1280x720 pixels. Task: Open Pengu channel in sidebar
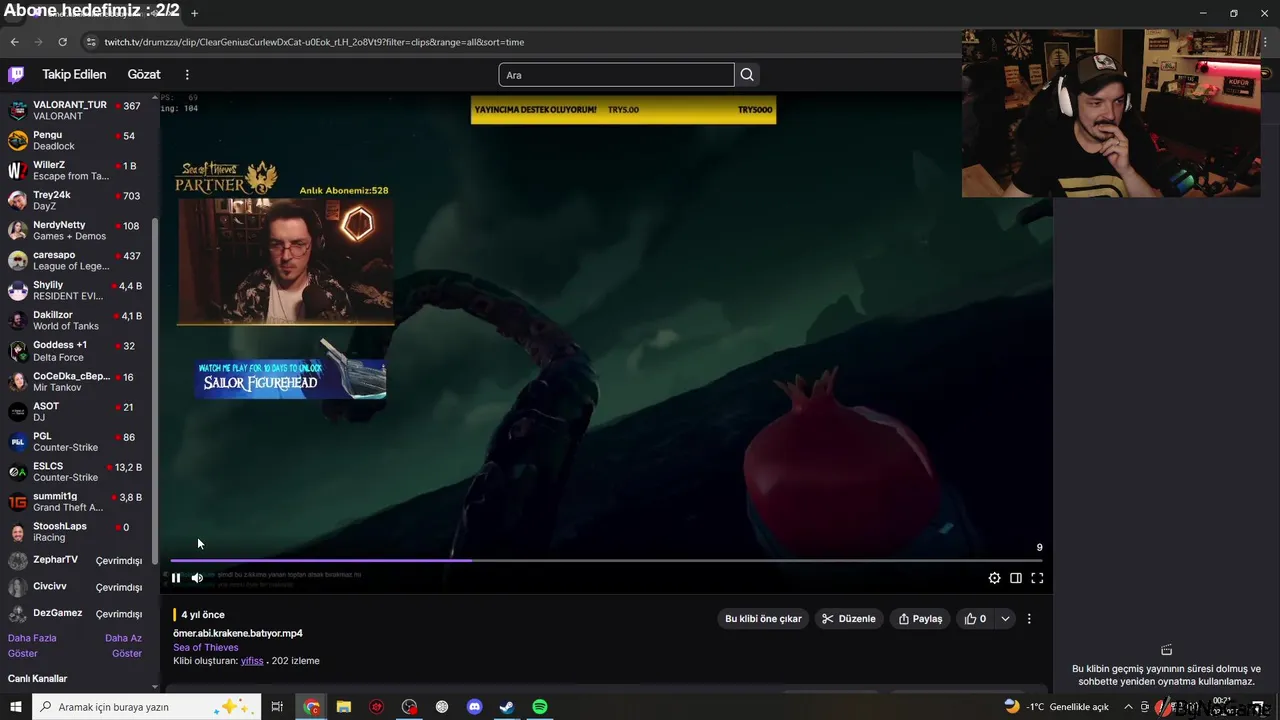coord(78,140)
